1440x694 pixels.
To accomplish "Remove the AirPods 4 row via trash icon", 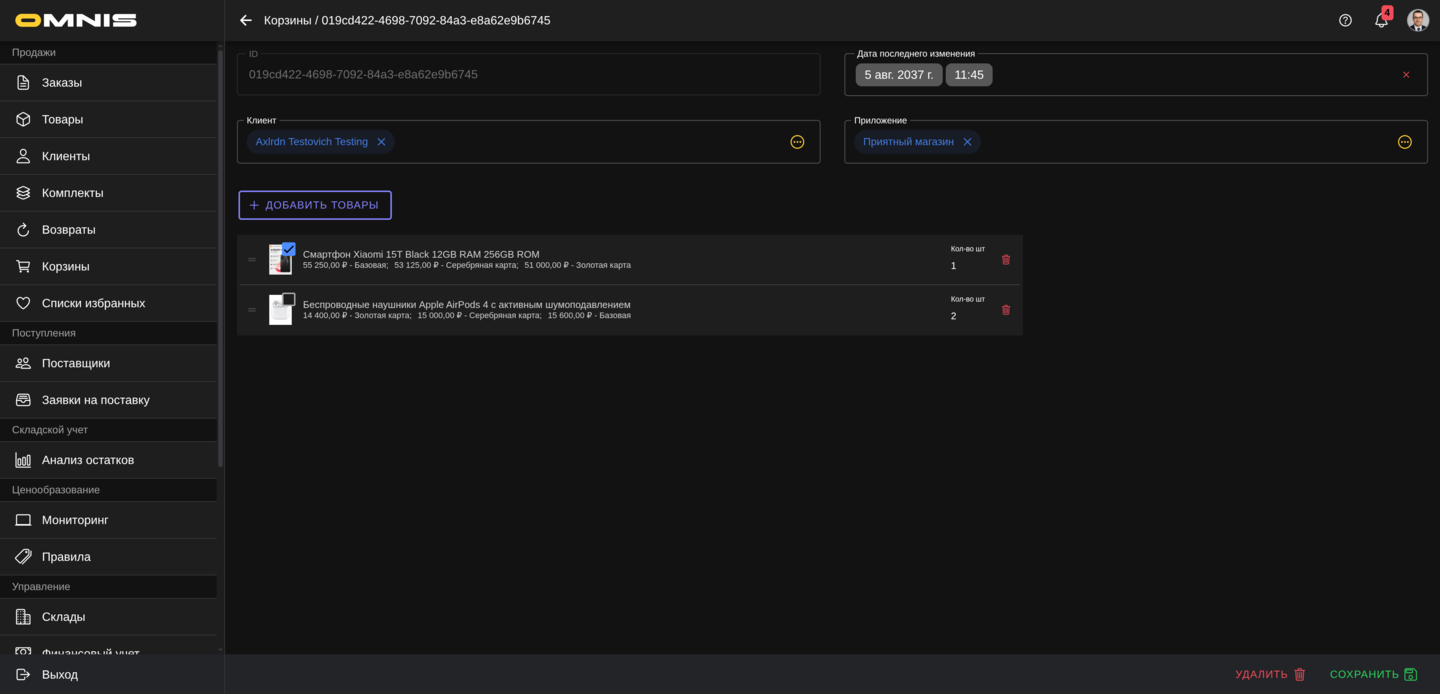I will click(x=1006, y=310).
